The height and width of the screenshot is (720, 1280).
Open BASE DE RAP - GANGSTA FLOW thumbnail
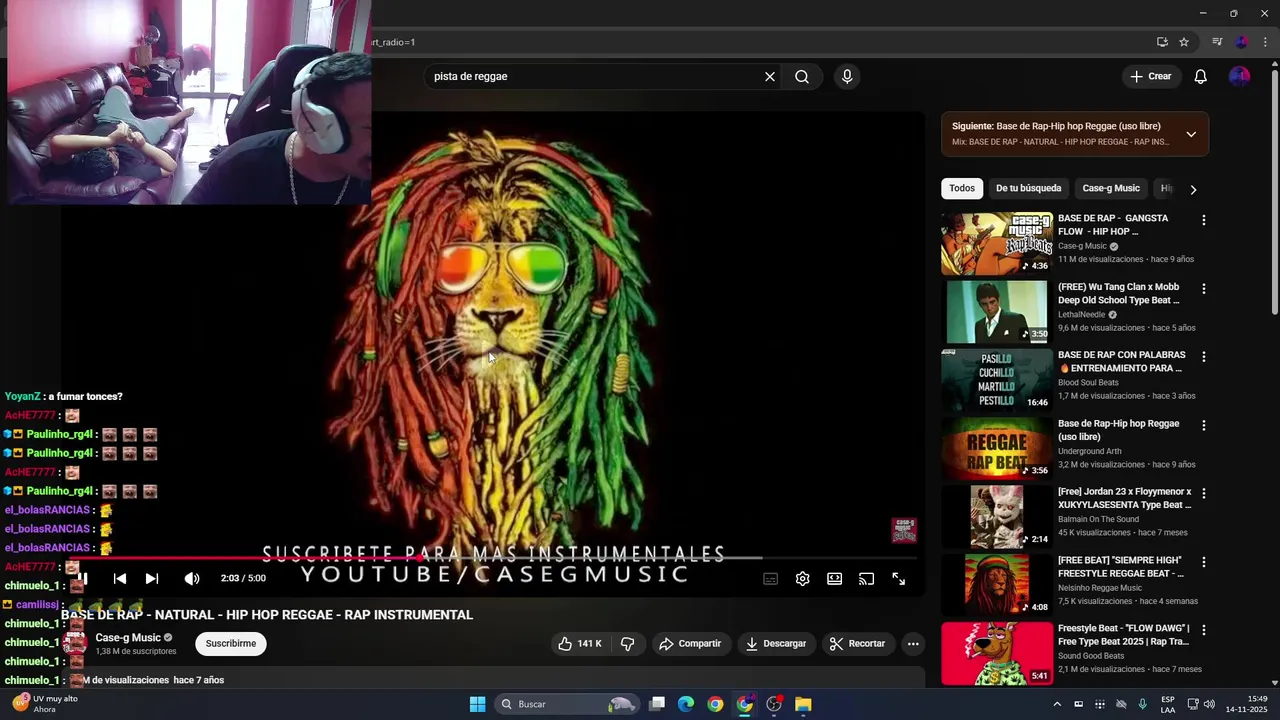point(997,243)
